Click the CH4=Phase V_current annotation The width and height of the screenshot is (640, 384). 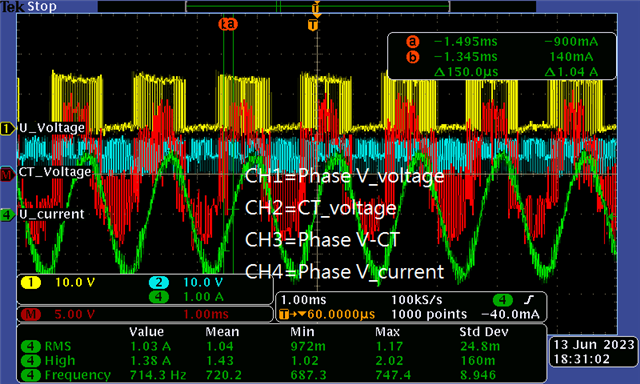[344, 272]
